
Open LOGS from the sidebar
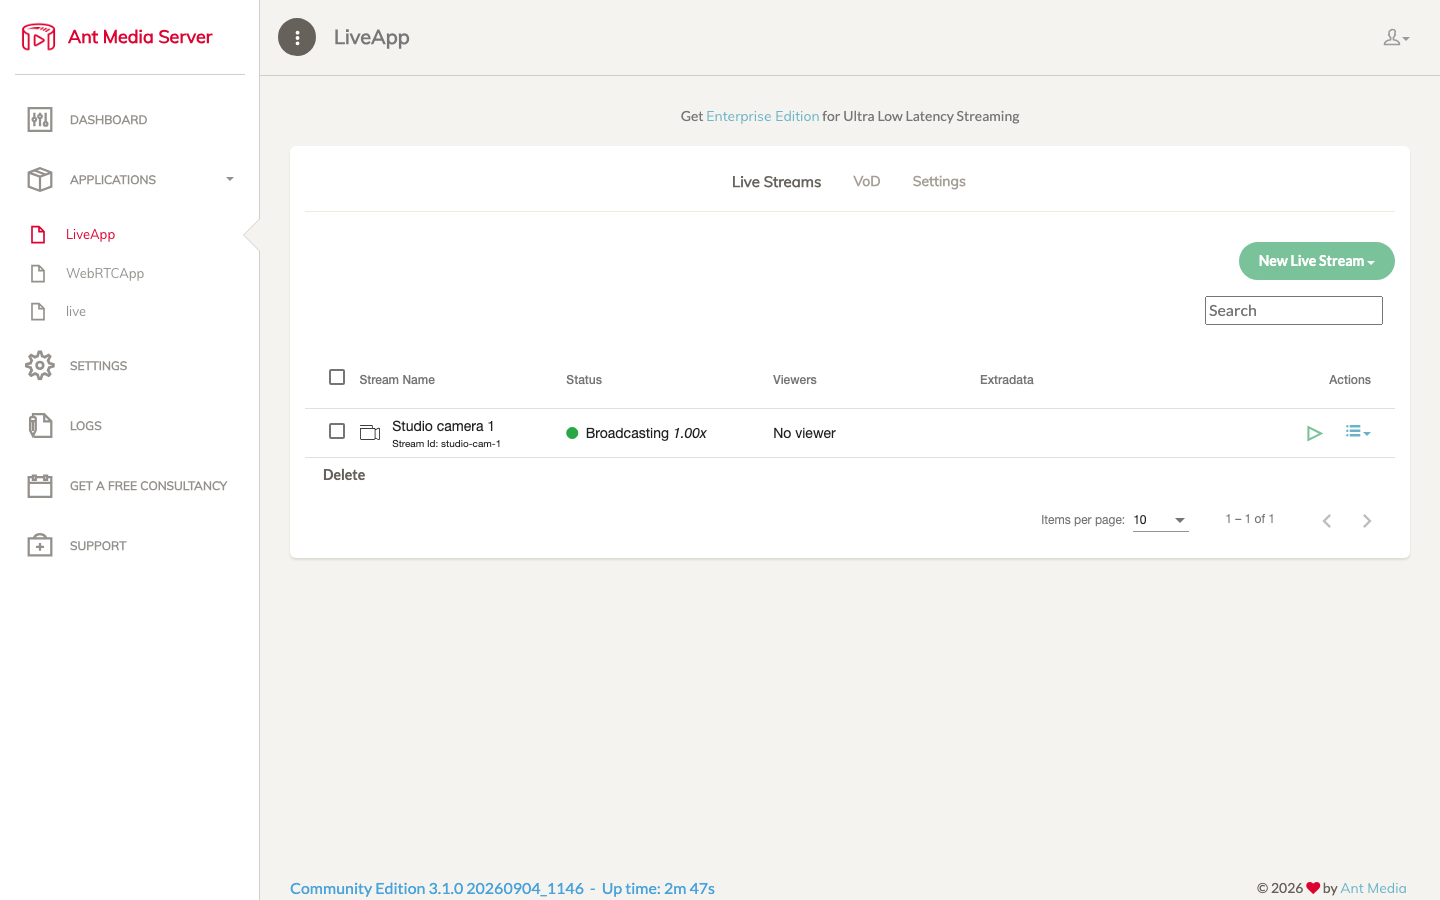tap(86, 426)
